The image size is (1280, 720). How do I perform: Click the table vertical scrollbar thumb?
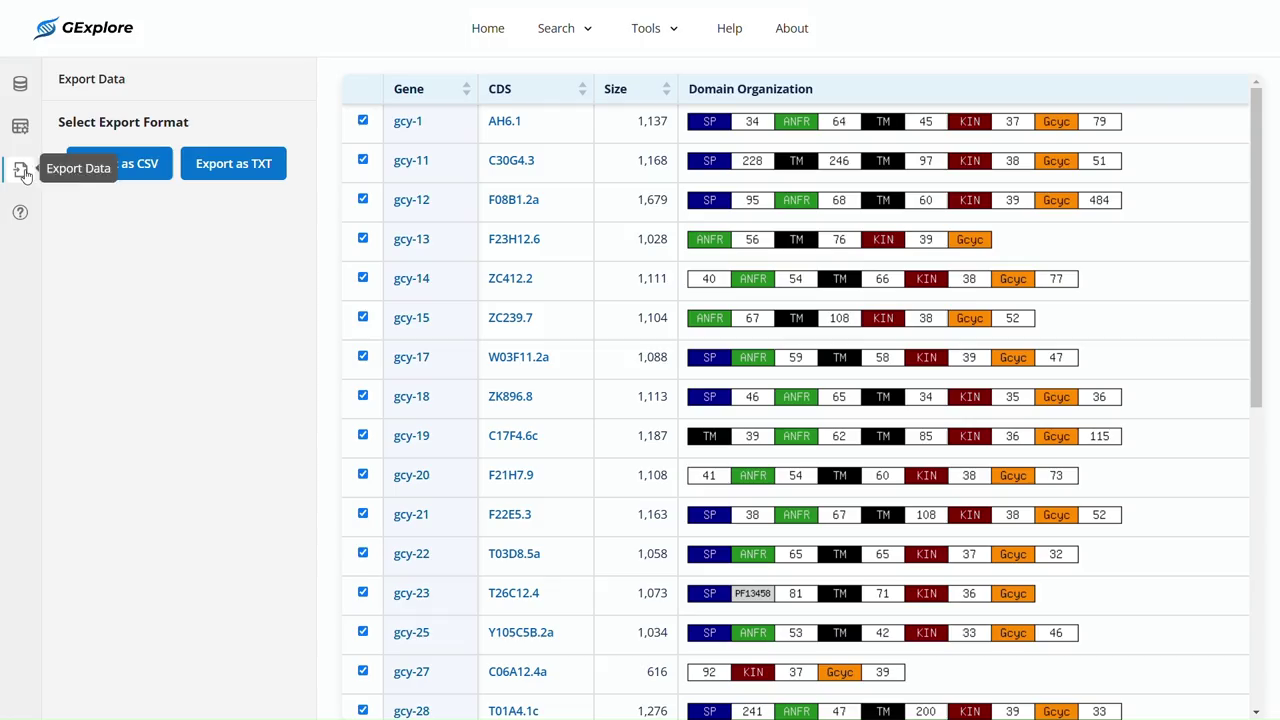point(1256,248)
